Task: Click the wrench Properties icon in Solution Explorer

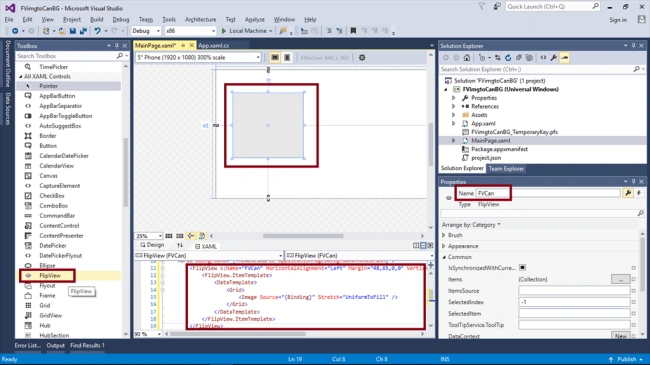Action: (x=553, y=58)
